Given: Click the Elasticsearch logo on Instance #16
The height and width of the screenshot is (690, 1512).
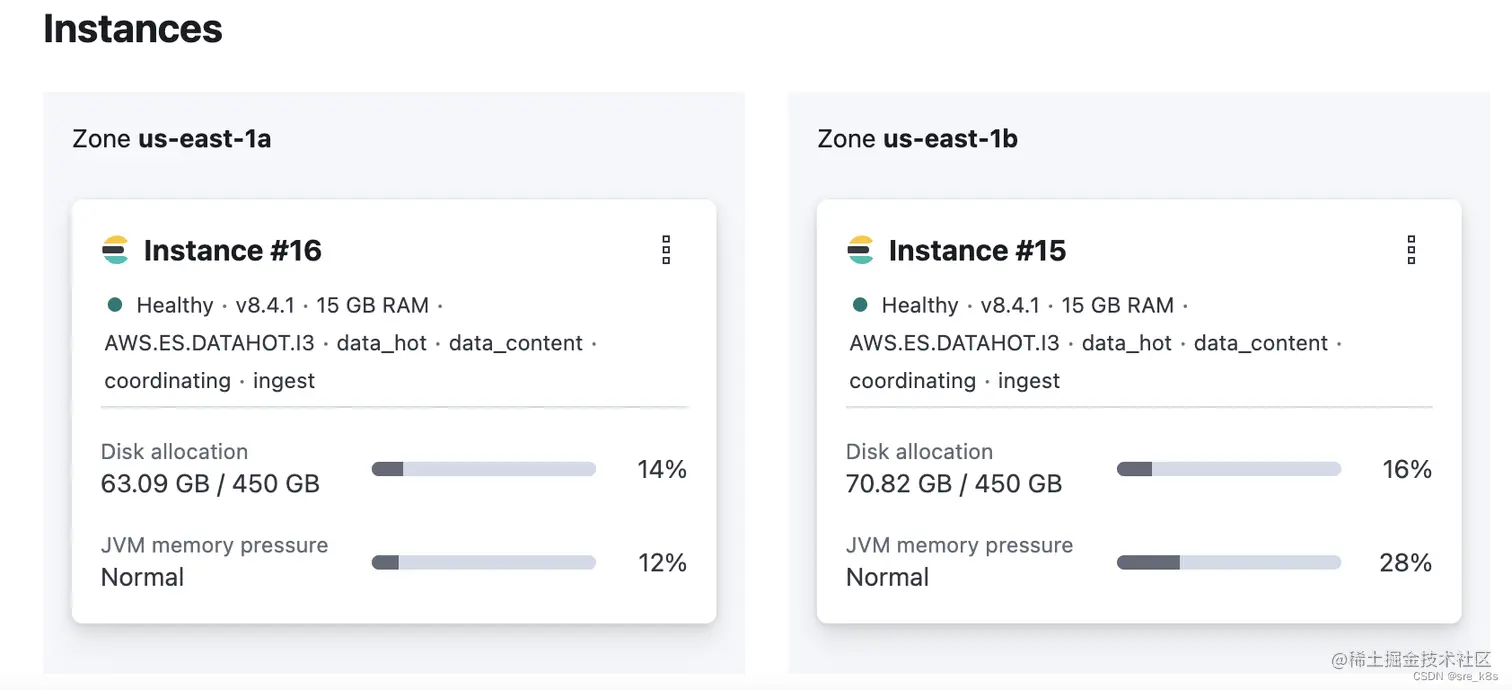Looking at the screenshot, I should tap(116, 250).
